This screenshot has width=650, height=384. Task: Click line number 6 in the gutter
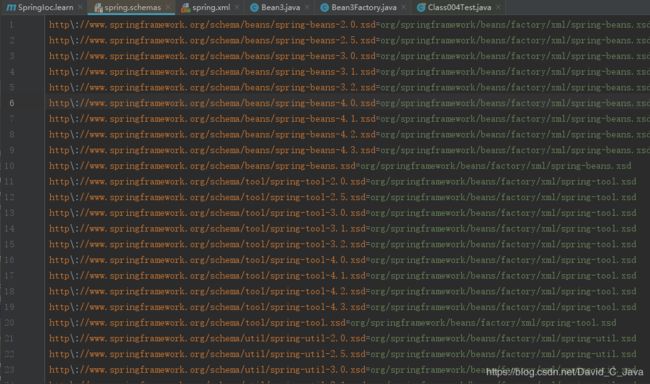(x=12, y=103)
